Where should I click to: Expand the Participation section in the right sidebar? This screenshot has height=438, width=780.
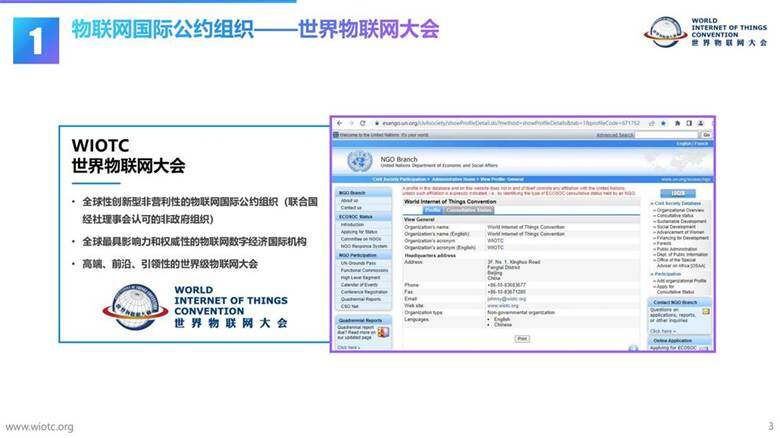(x=666, y=274)
